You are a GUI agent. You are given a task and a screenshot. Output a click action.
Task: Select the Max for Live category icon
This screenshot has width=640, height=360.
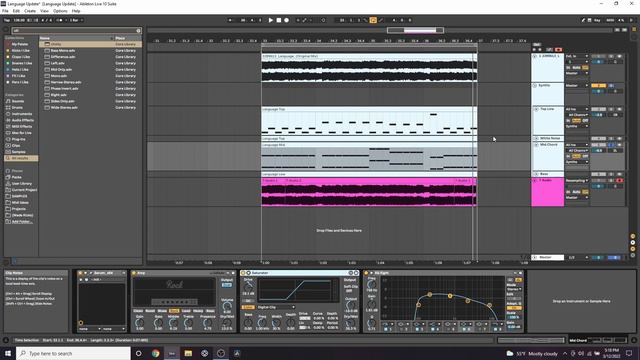tap(8, 133)
